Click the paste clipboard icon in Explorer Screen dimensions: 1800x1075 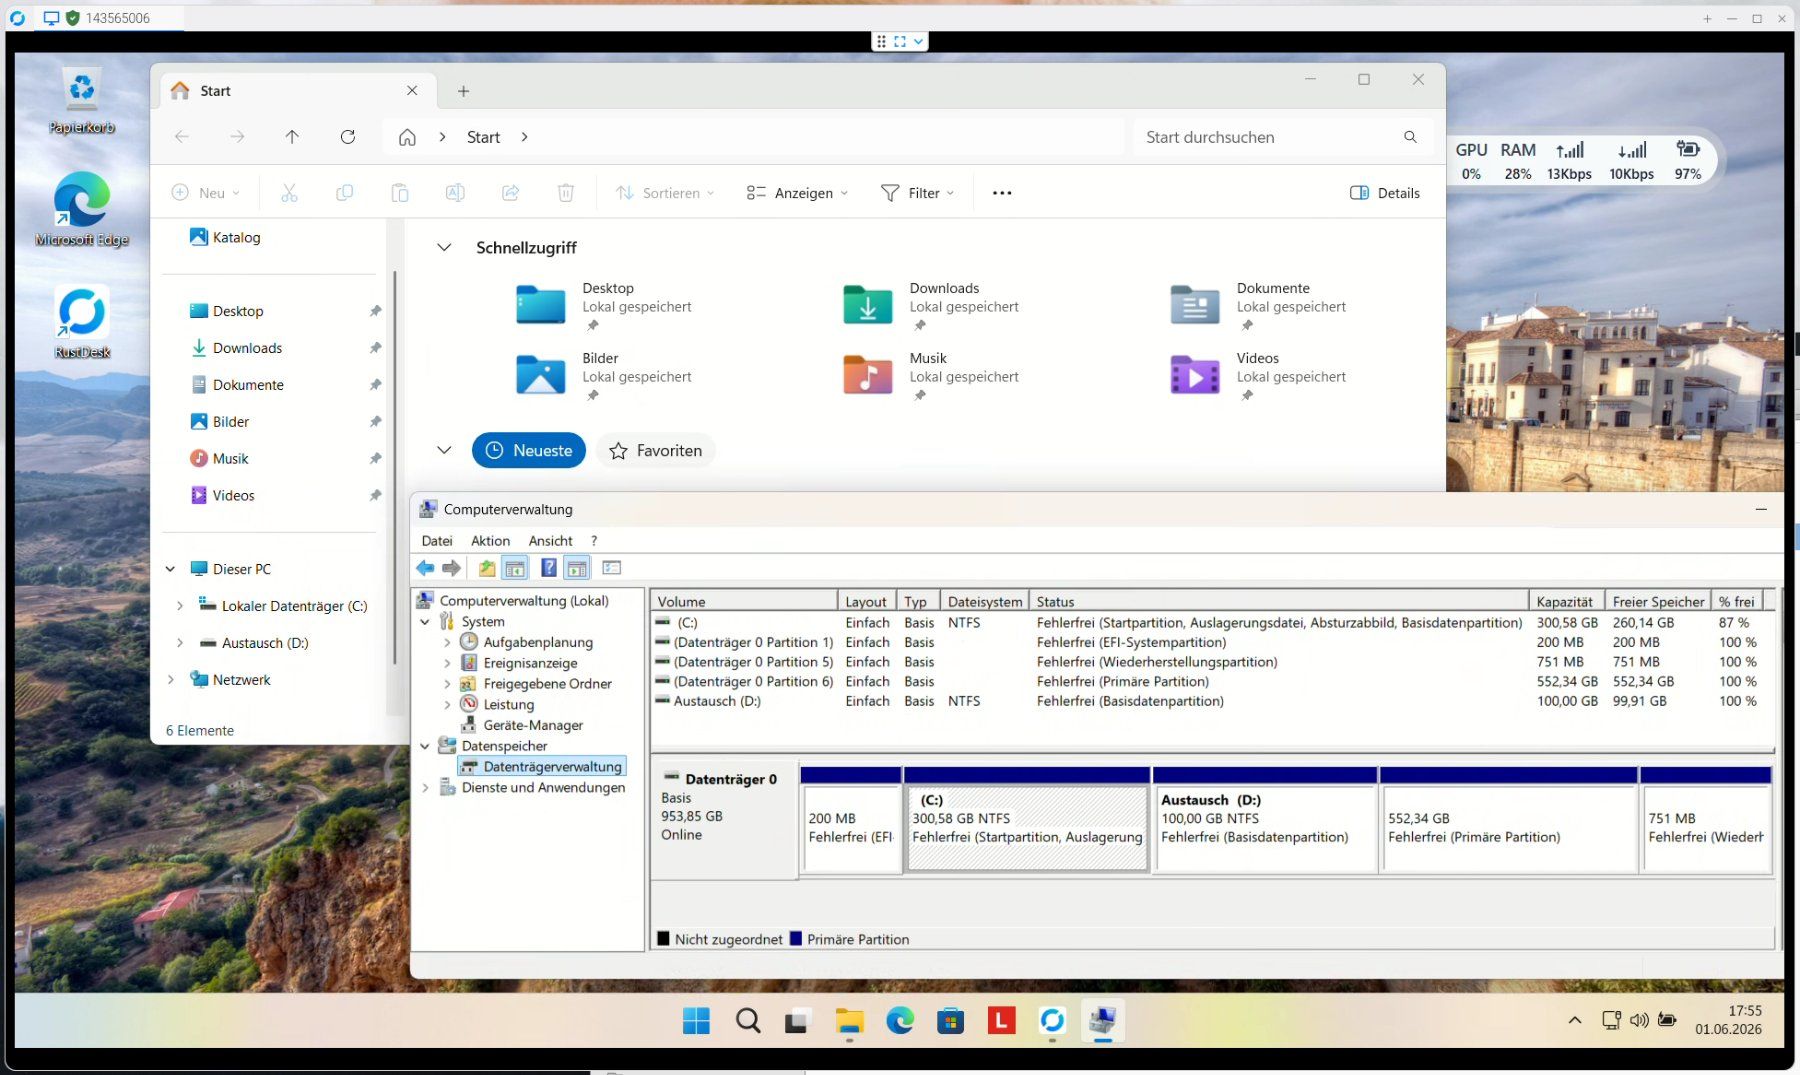pos(400,193)
